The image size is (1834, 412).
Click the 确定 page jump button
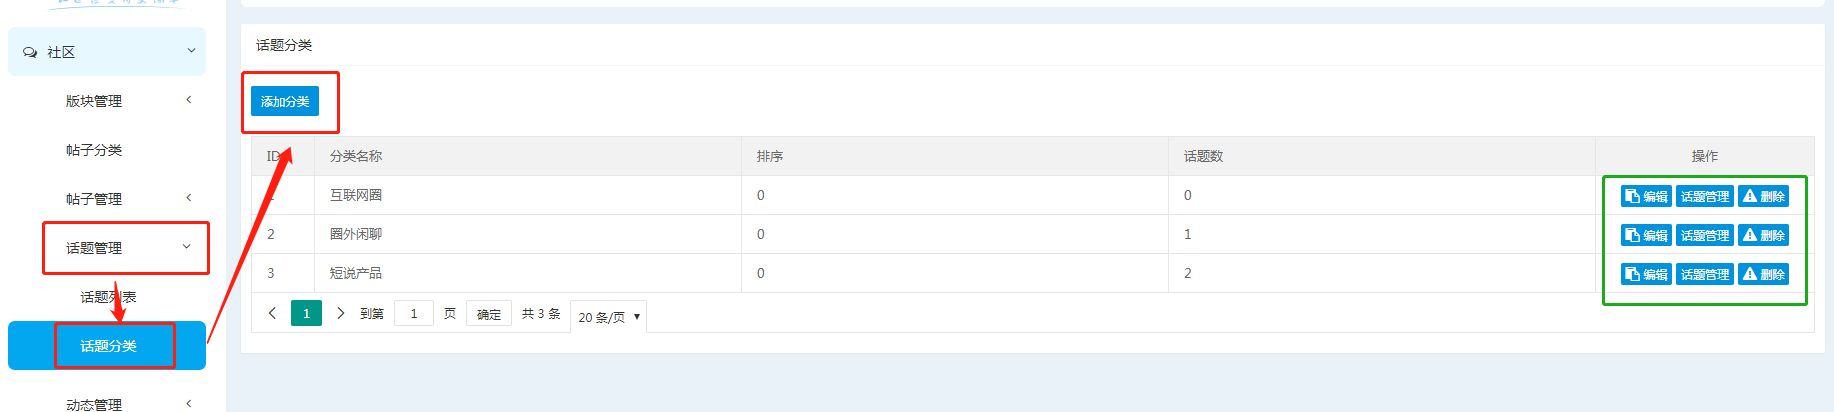(x=489, y=314)
